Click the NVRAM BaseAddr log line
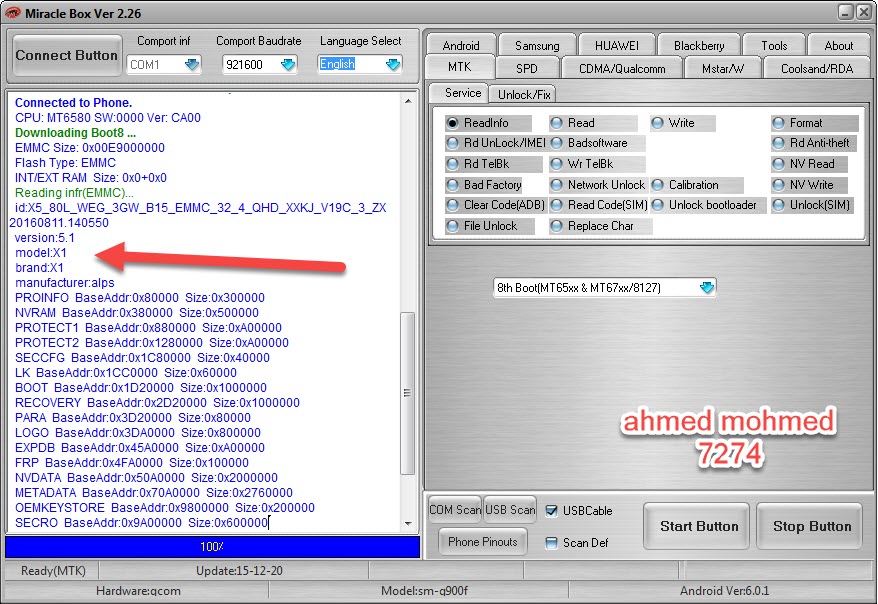The width and height of the screenshot is (878, 604). coord(137,313)
